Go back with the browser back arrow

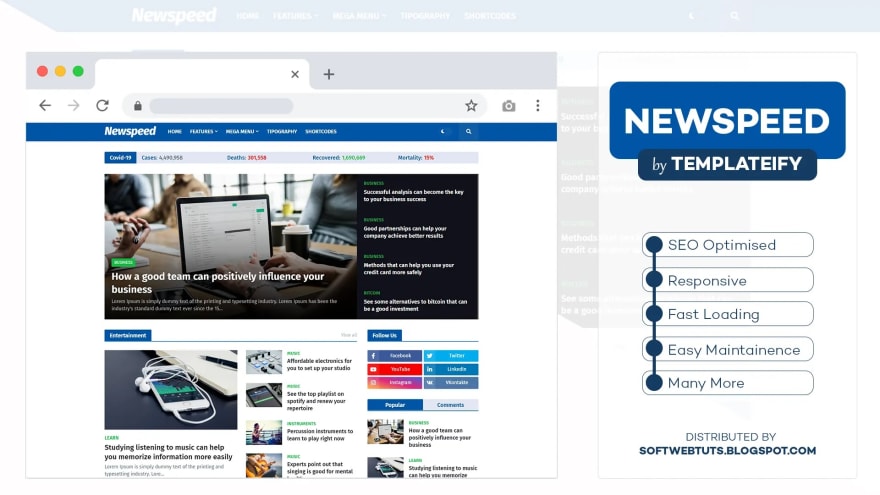coord(45,106)
